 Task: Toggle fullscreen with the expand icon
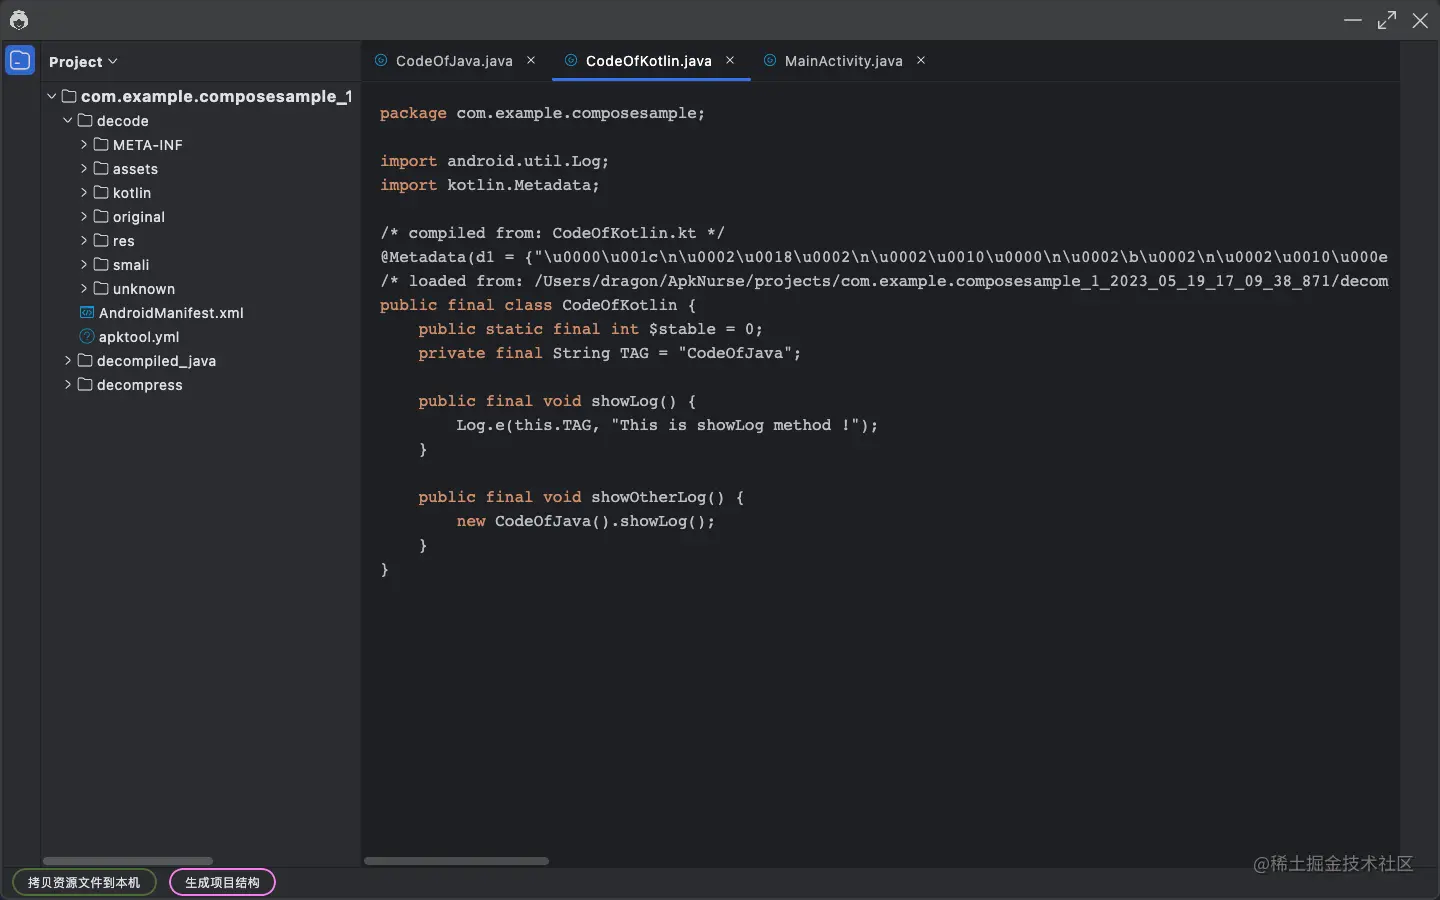(1388, 20)
